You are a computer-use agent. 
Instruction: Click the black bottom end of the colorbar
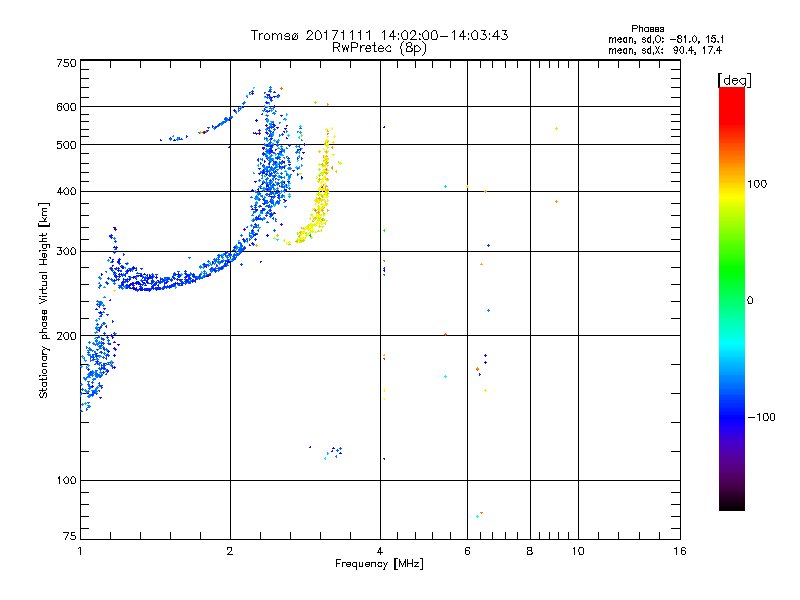pos(732,503)
